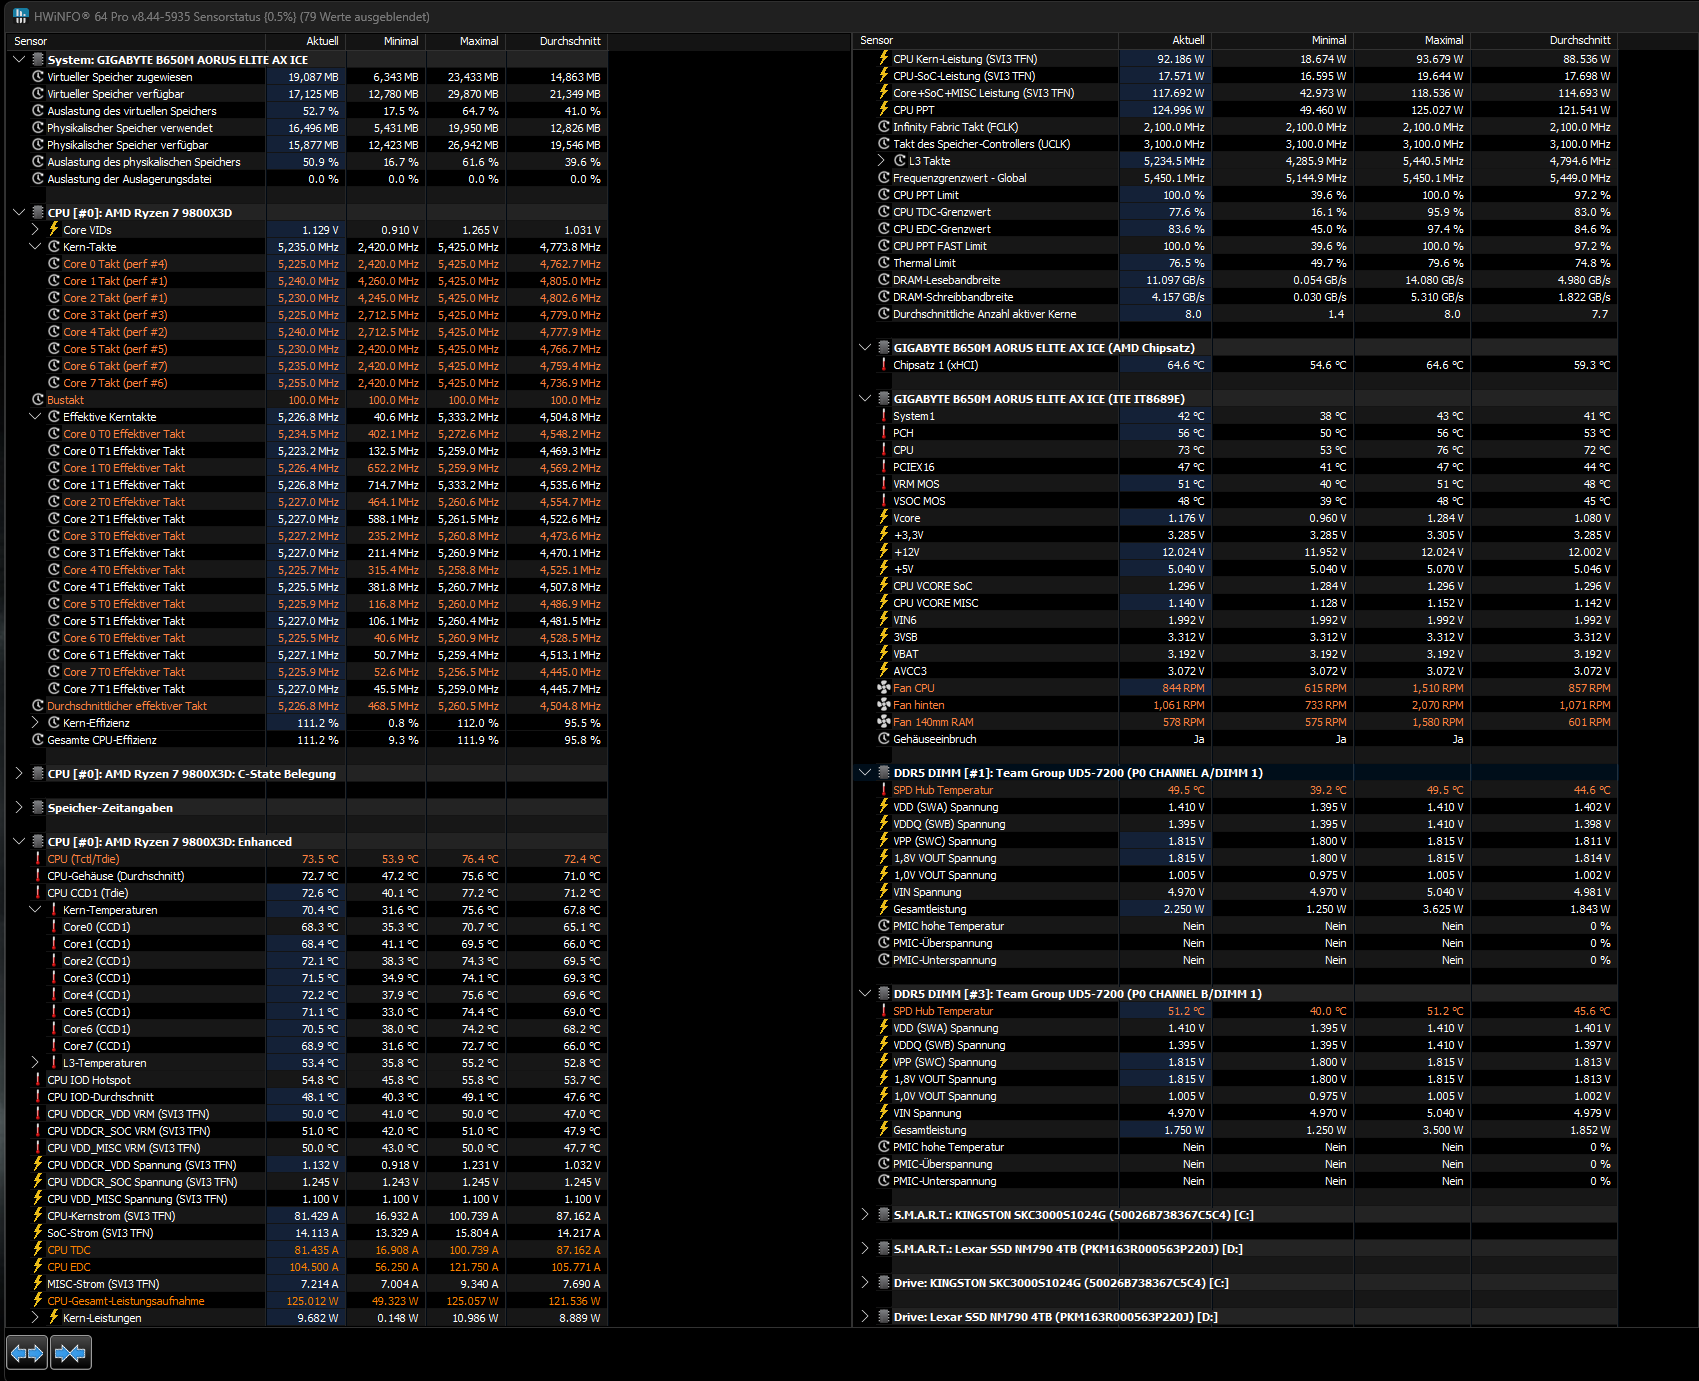Collapse the DDR5 DIMM [#1] group
The height and width of the screenshot is (1381, 1699).
click(x=865, y=773)
